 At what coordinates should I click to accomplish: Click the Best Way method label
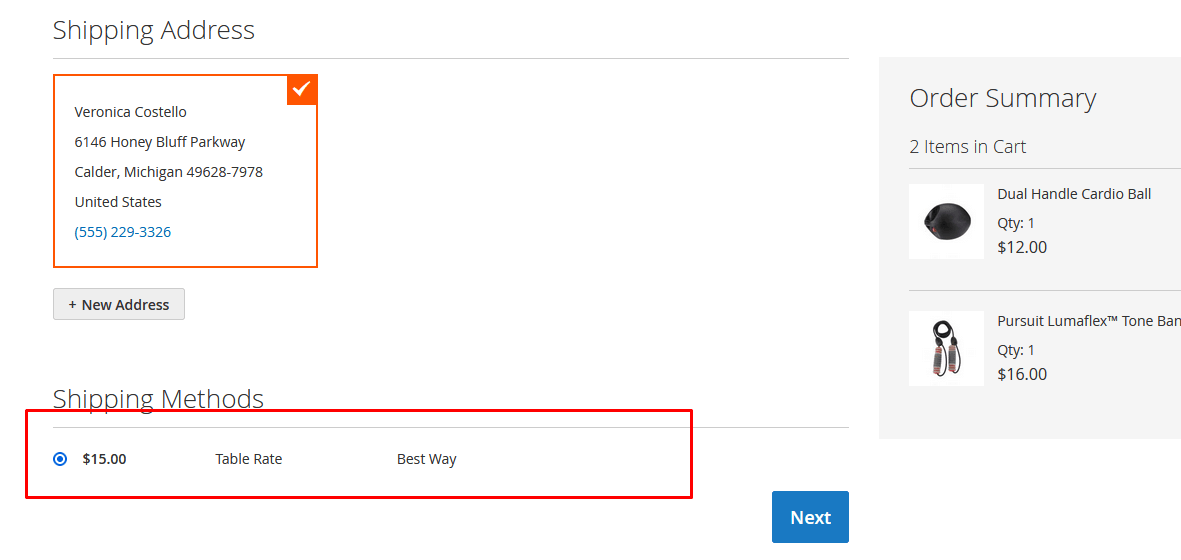[427, 459]
